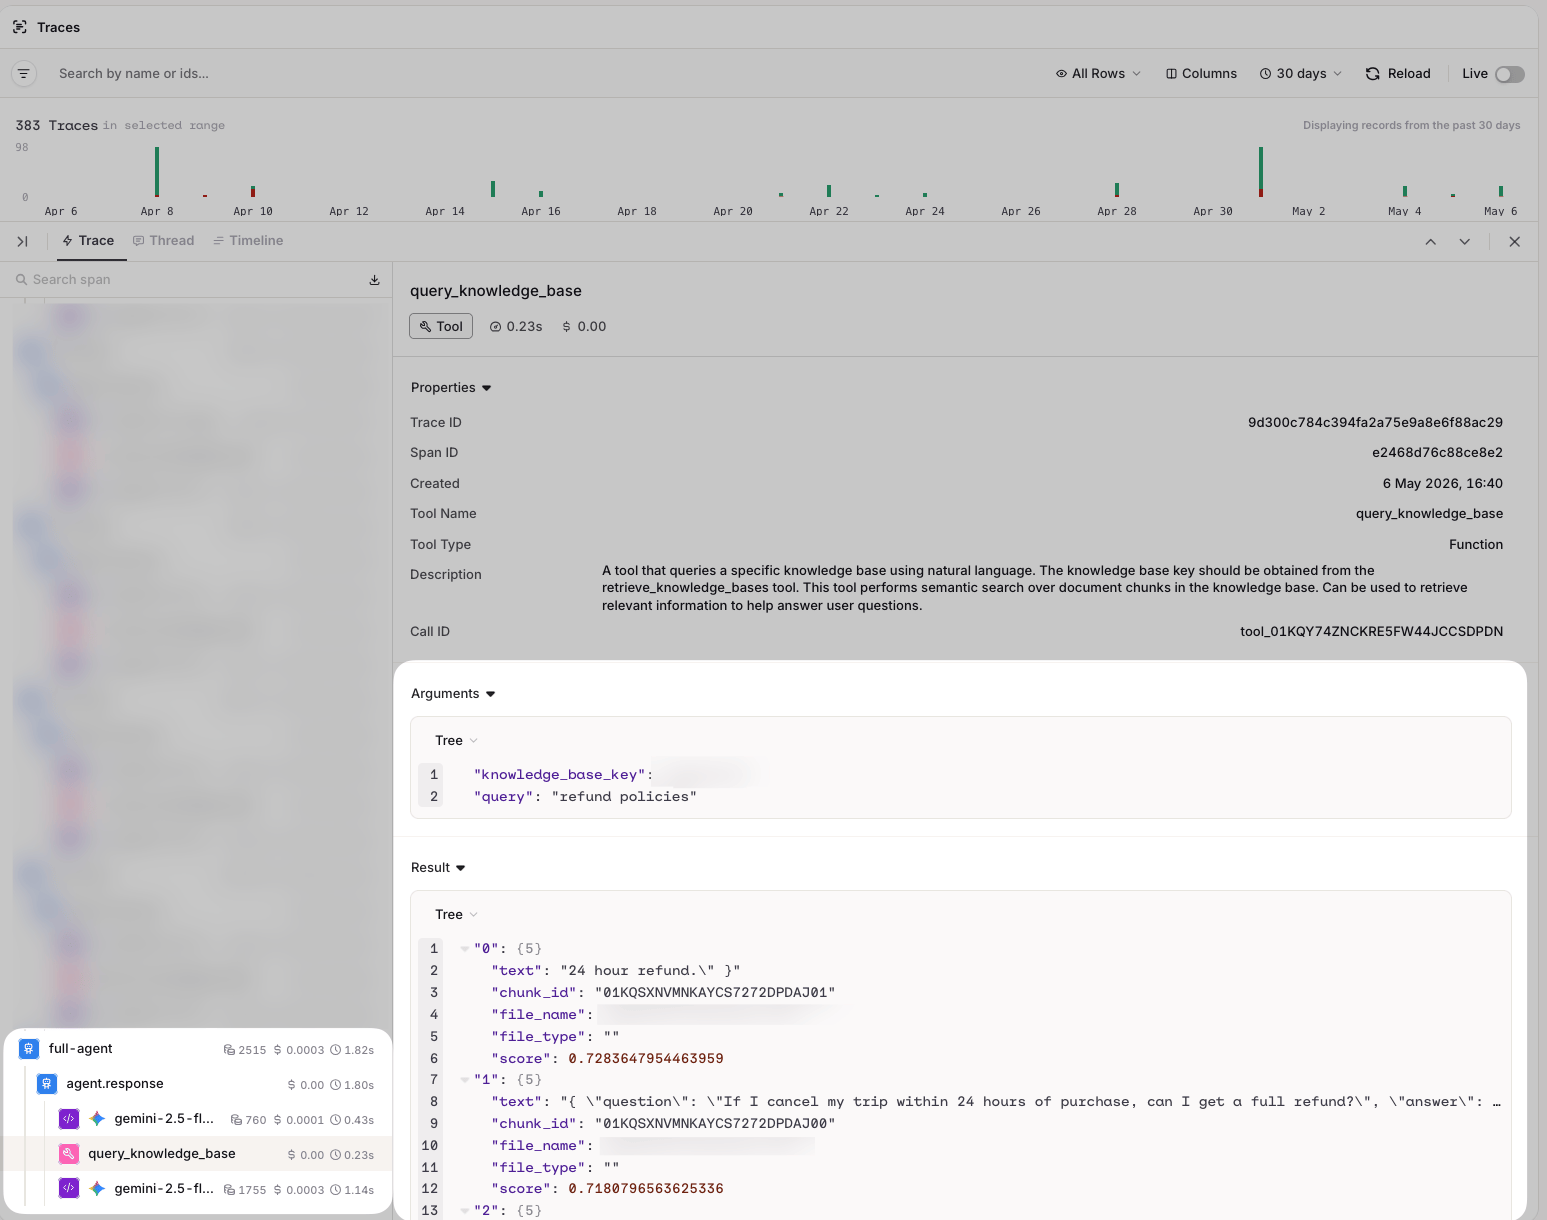Click the Span ID value e2468d76c88ce8e2
This screenshot has width=1547, height=1220.
[x=1437, y=453]
